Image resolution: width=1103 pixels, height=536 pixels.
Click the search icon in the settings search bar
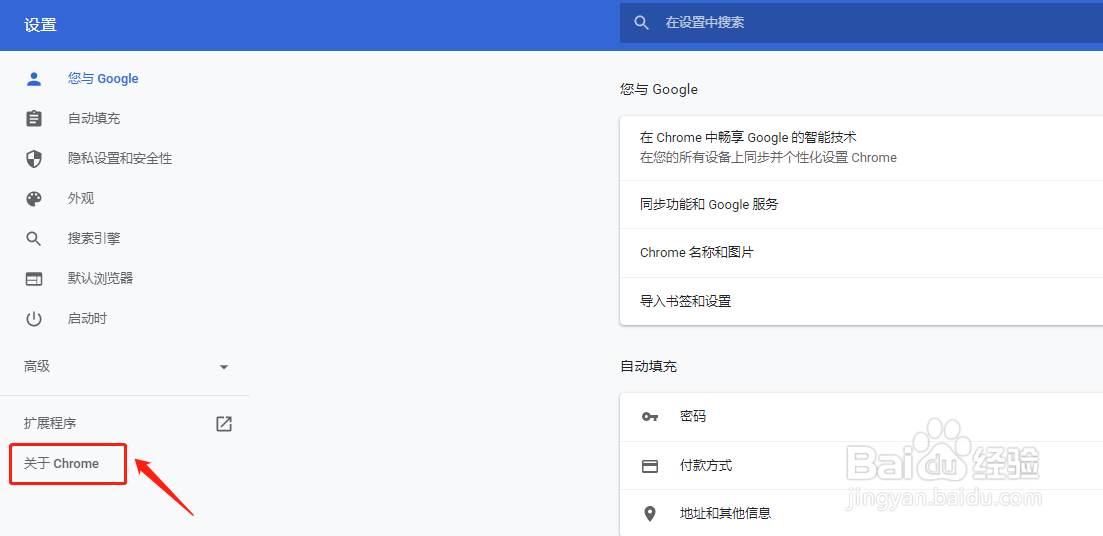(642, 23)
